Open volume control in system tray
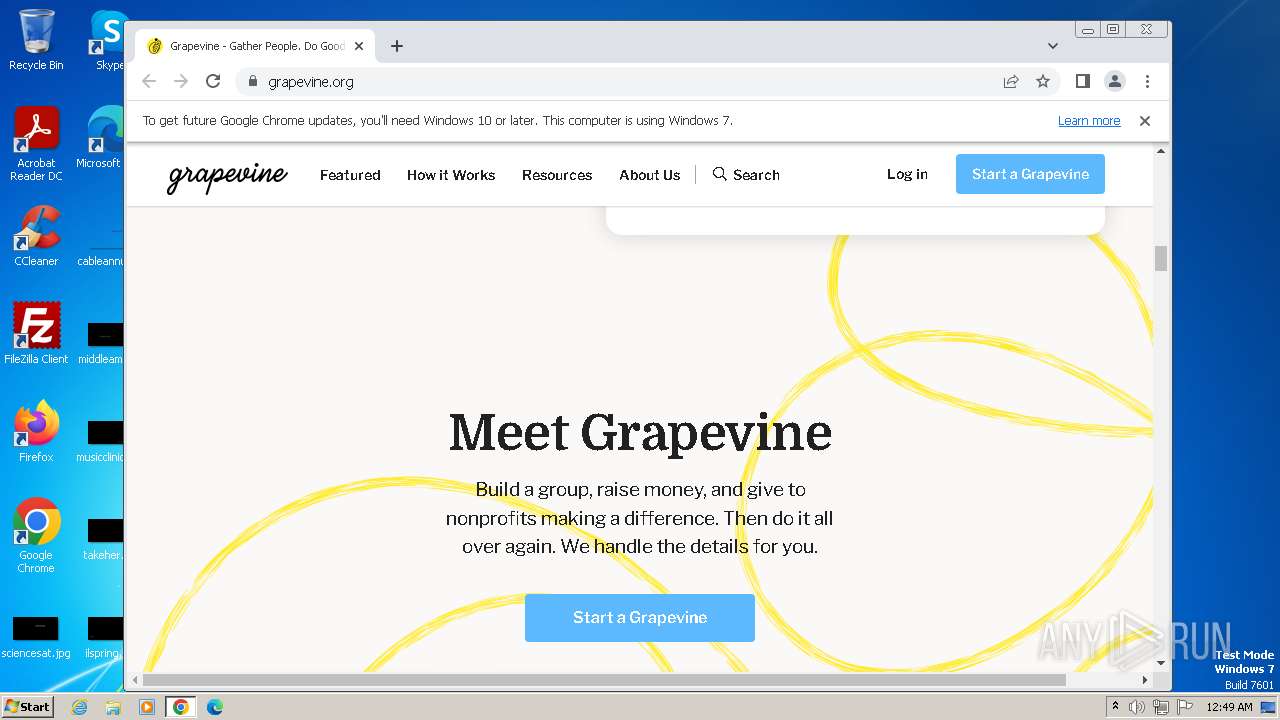This screenshot has width=1280, height=720. click(1137, 707)
